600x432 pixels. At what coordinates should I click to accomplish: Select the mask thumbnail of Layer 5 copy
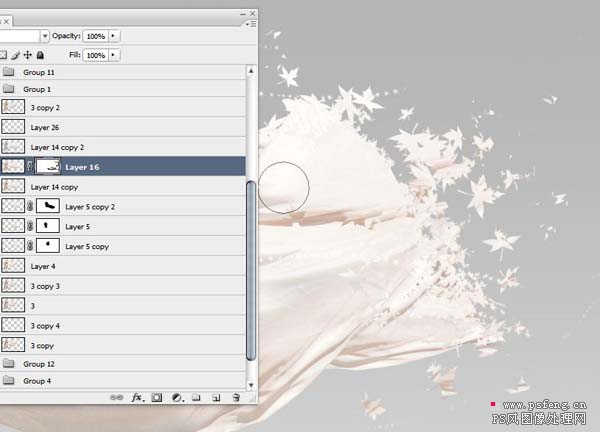click(48, 246)
